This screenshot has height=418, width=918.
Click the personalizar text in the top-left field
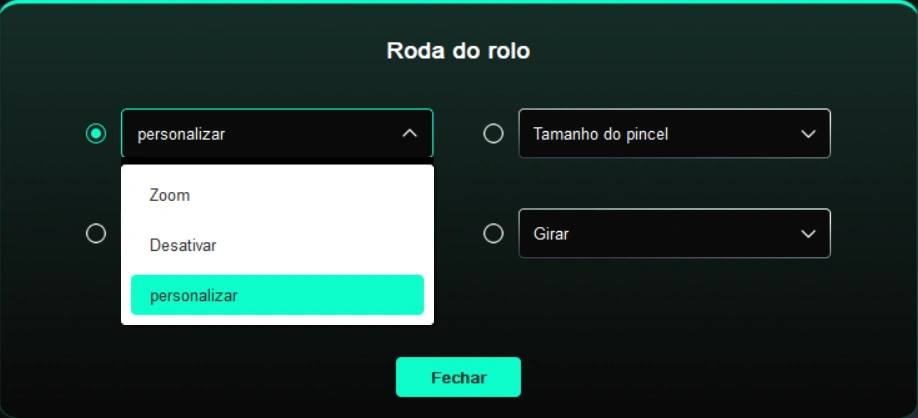point(181,134)
